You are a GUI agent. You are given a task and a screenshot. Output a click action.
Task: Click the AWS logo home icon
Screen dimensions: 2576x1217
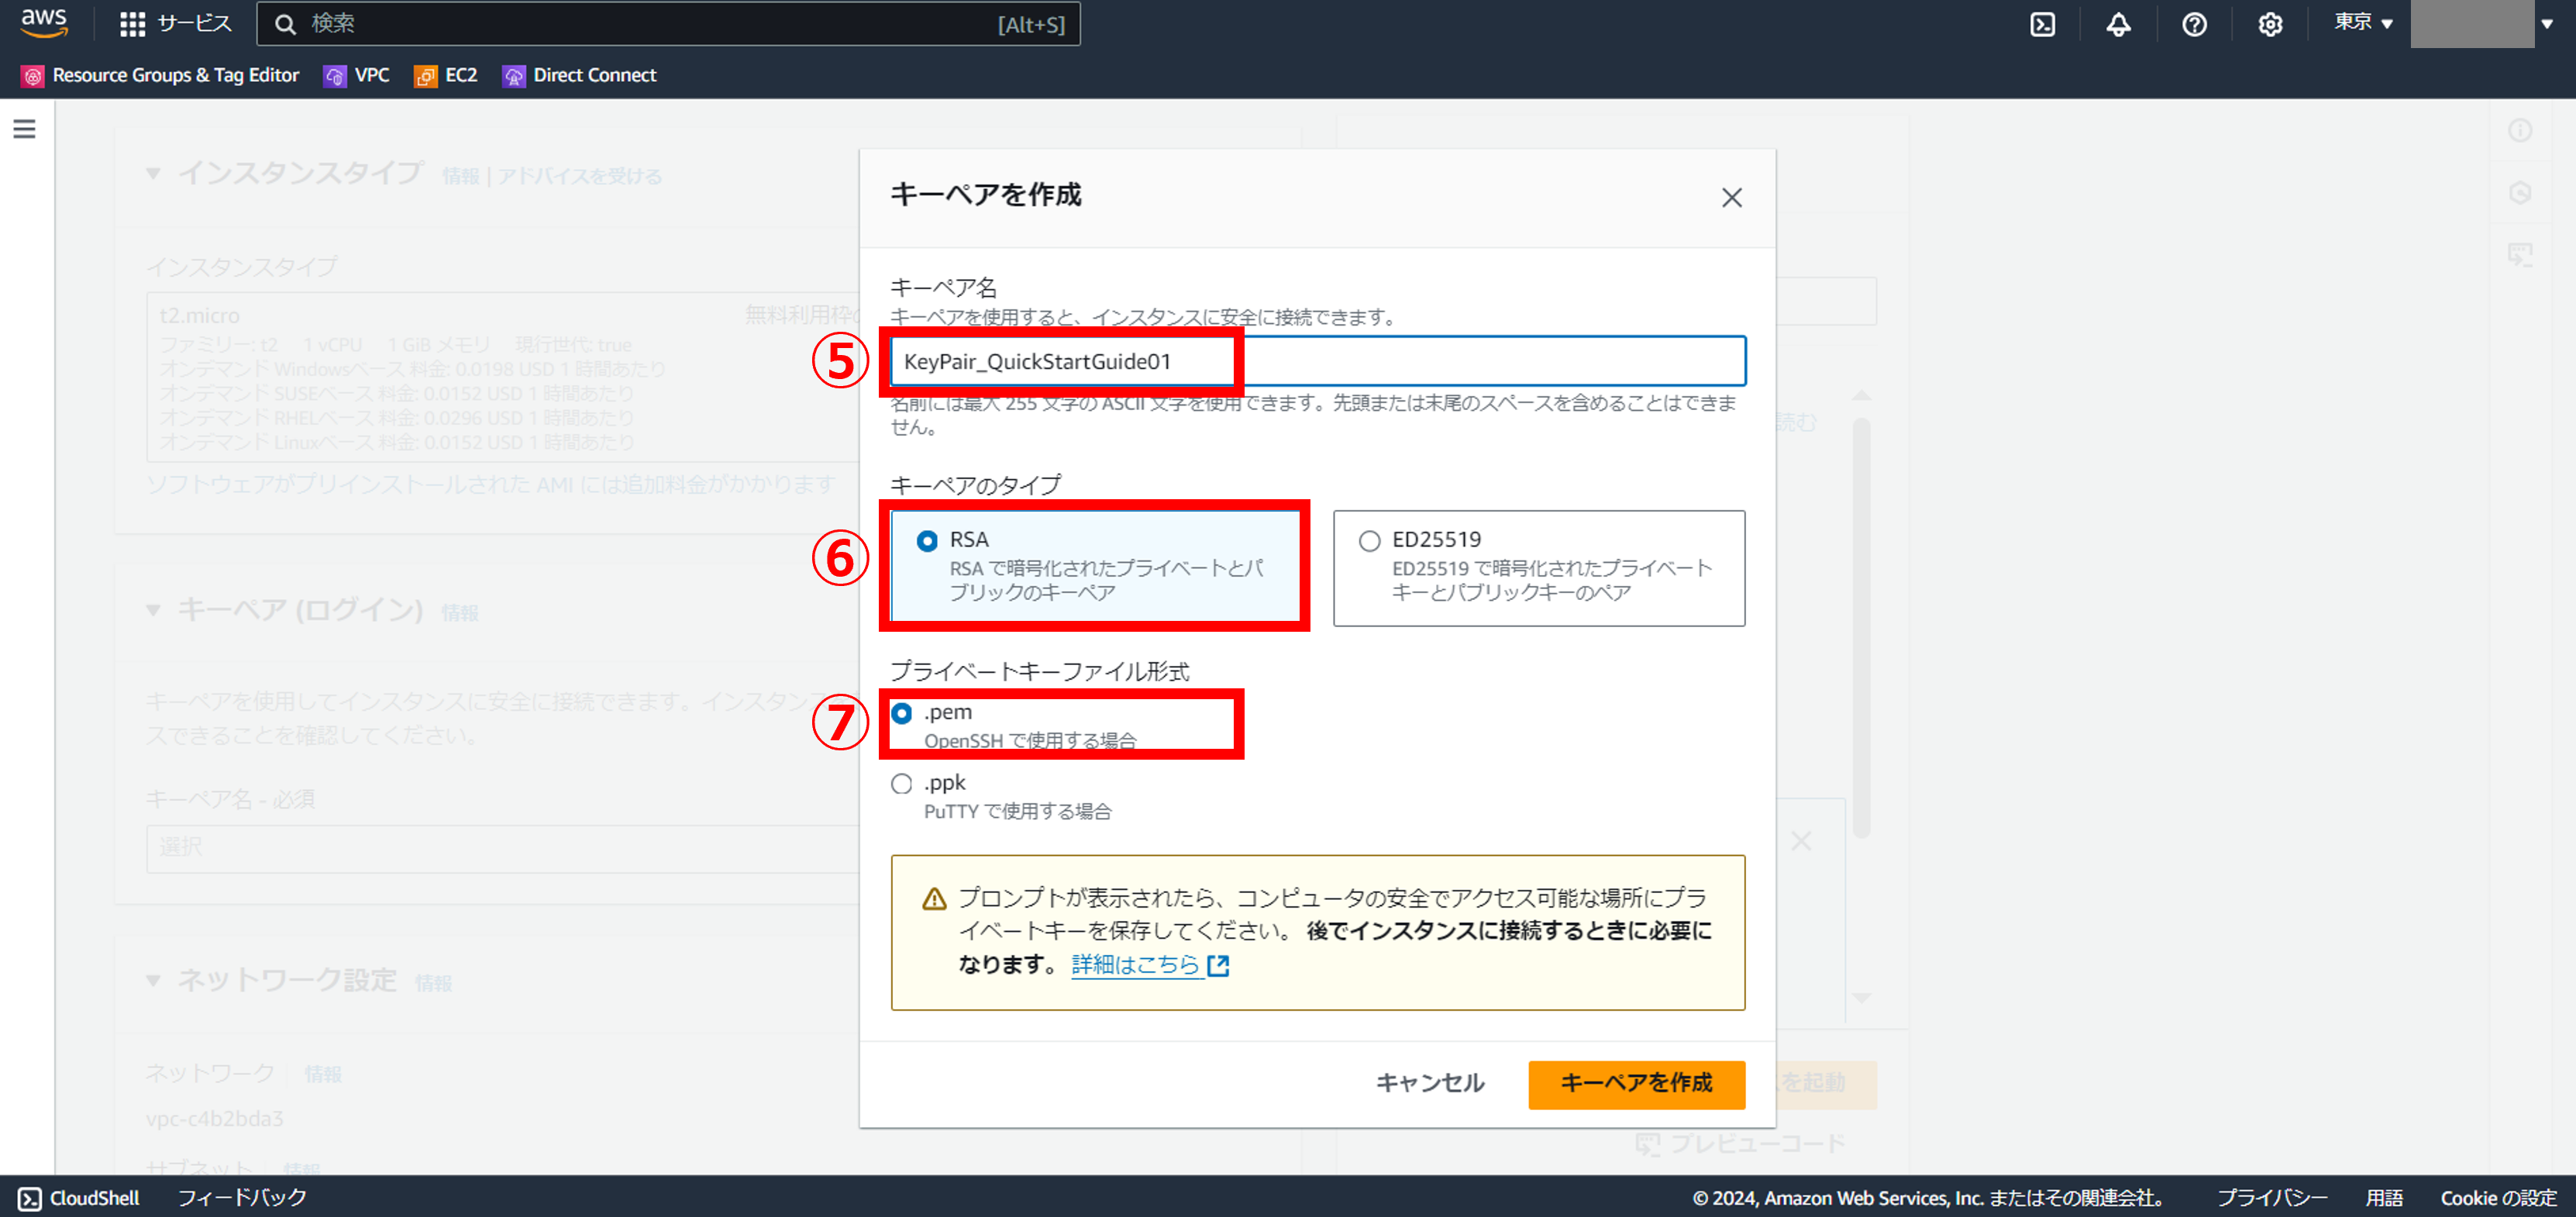pyautogui.click(x=44, y=24)
